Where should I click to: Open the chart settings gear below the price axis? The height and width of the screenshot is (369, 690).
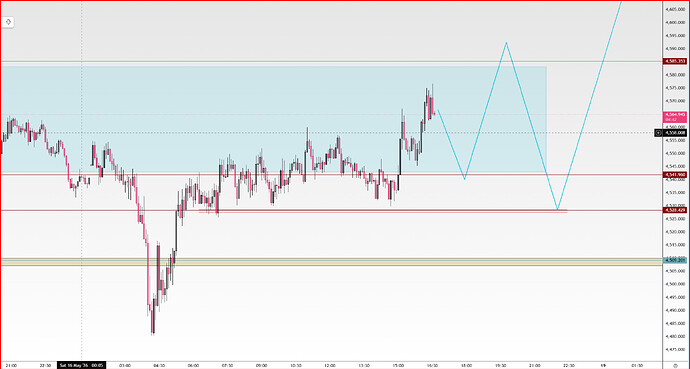pyautogui.click(x=675, y=365)
